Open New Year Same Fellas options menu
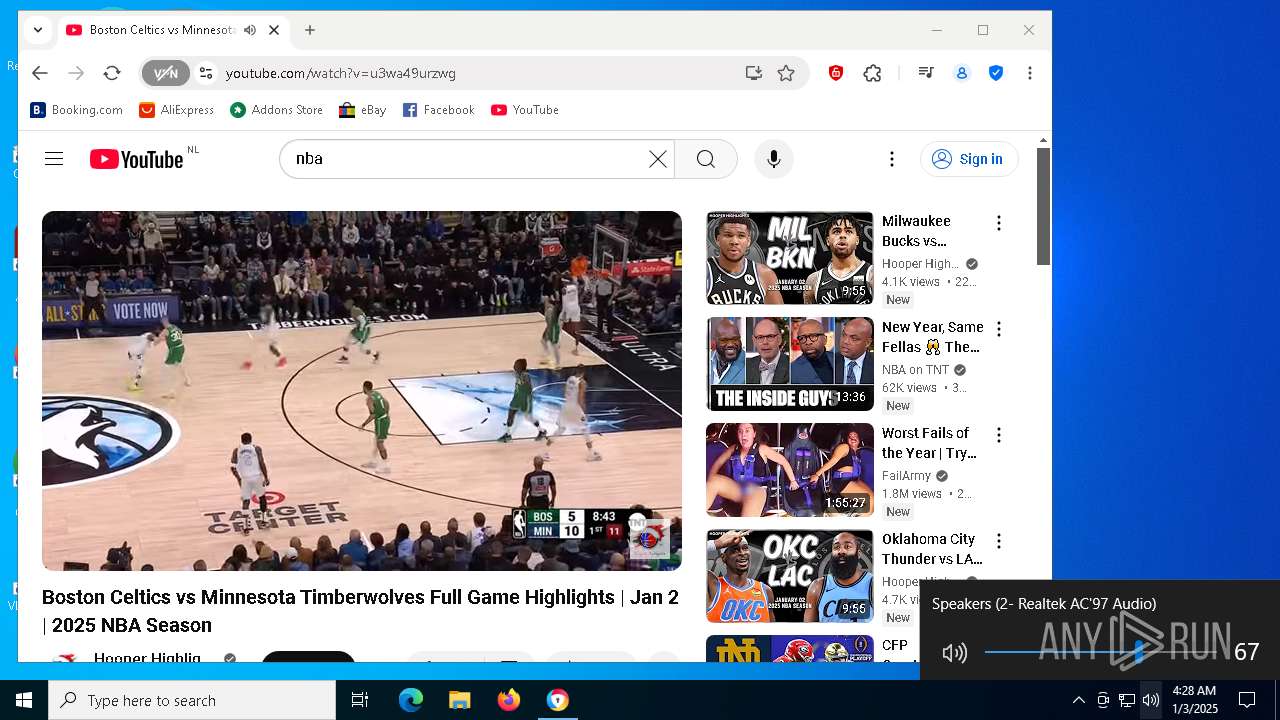The width and height of the screenshot is (1280, 720). click(x=998, y=329)
